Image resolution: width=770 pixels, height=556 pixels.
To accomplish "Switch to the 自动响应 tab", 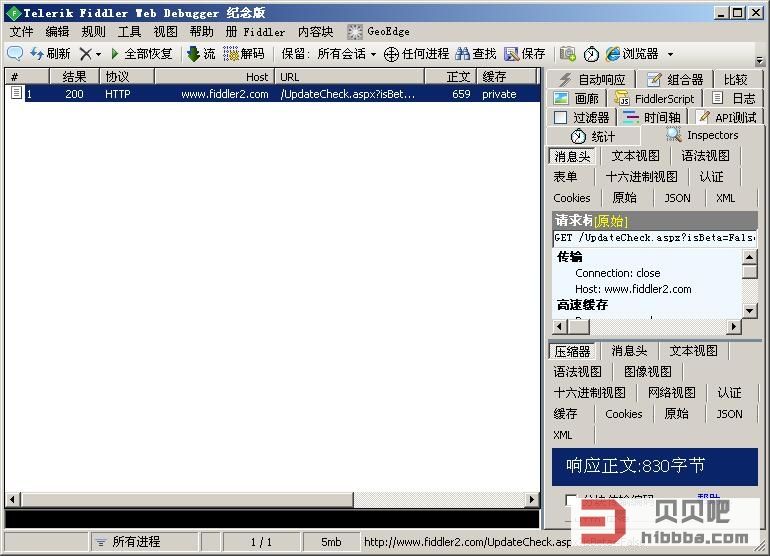I will coord(592,80).
